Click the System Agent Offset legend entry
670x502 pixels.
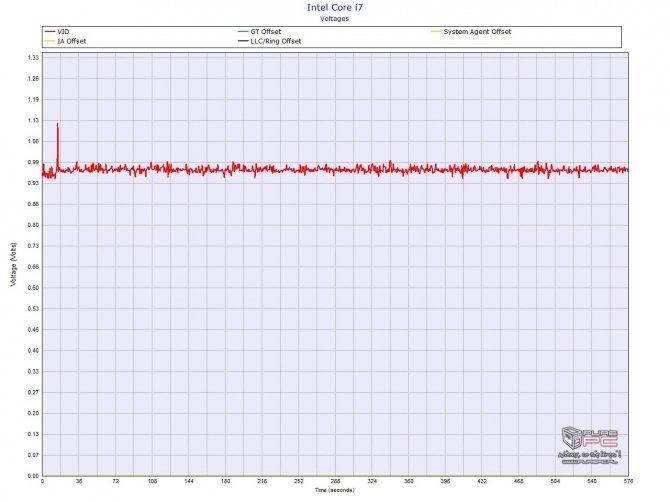pyautogui.click(x=471, y=32)
